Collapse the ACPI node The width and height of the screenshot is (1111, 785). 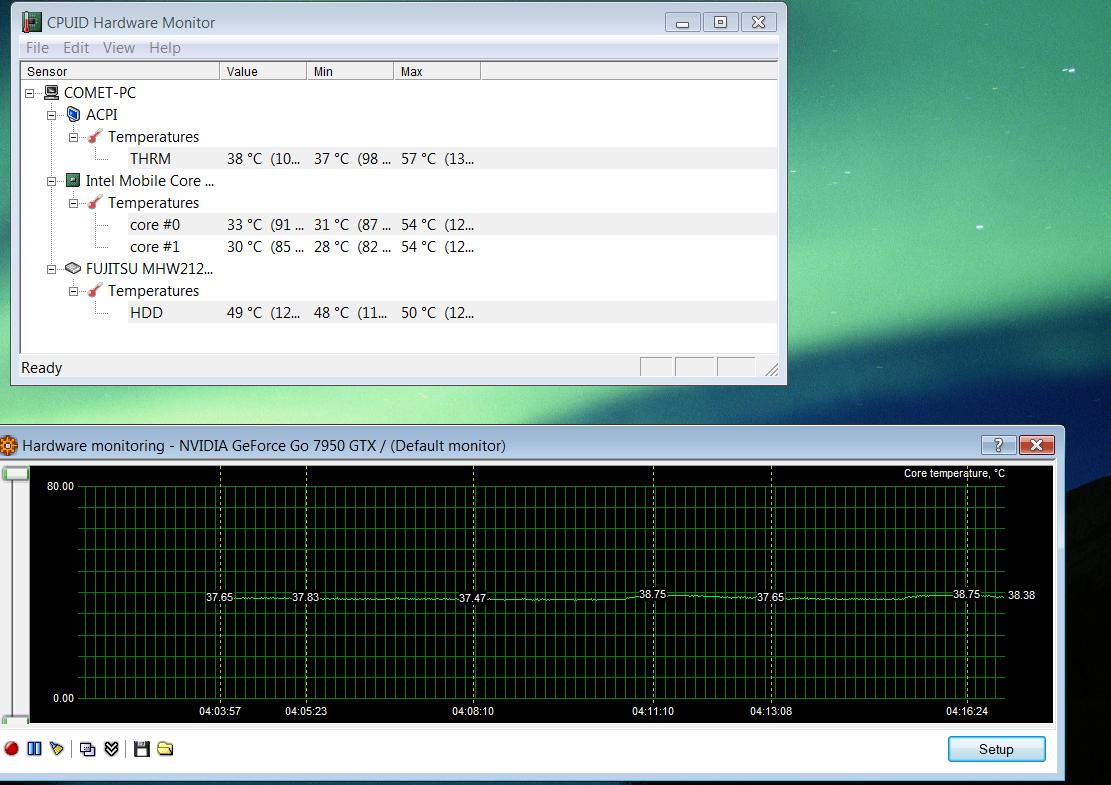[x=51, y=115]
